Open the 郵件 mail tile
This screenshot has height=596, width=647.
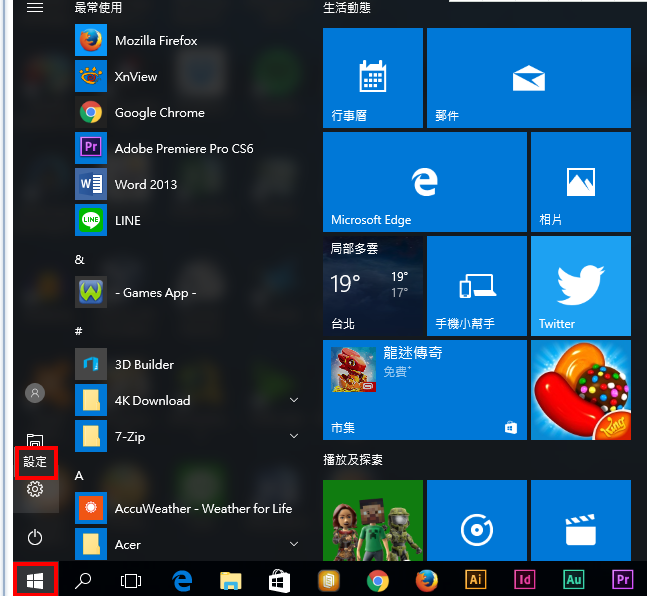(x=529, y=78)
